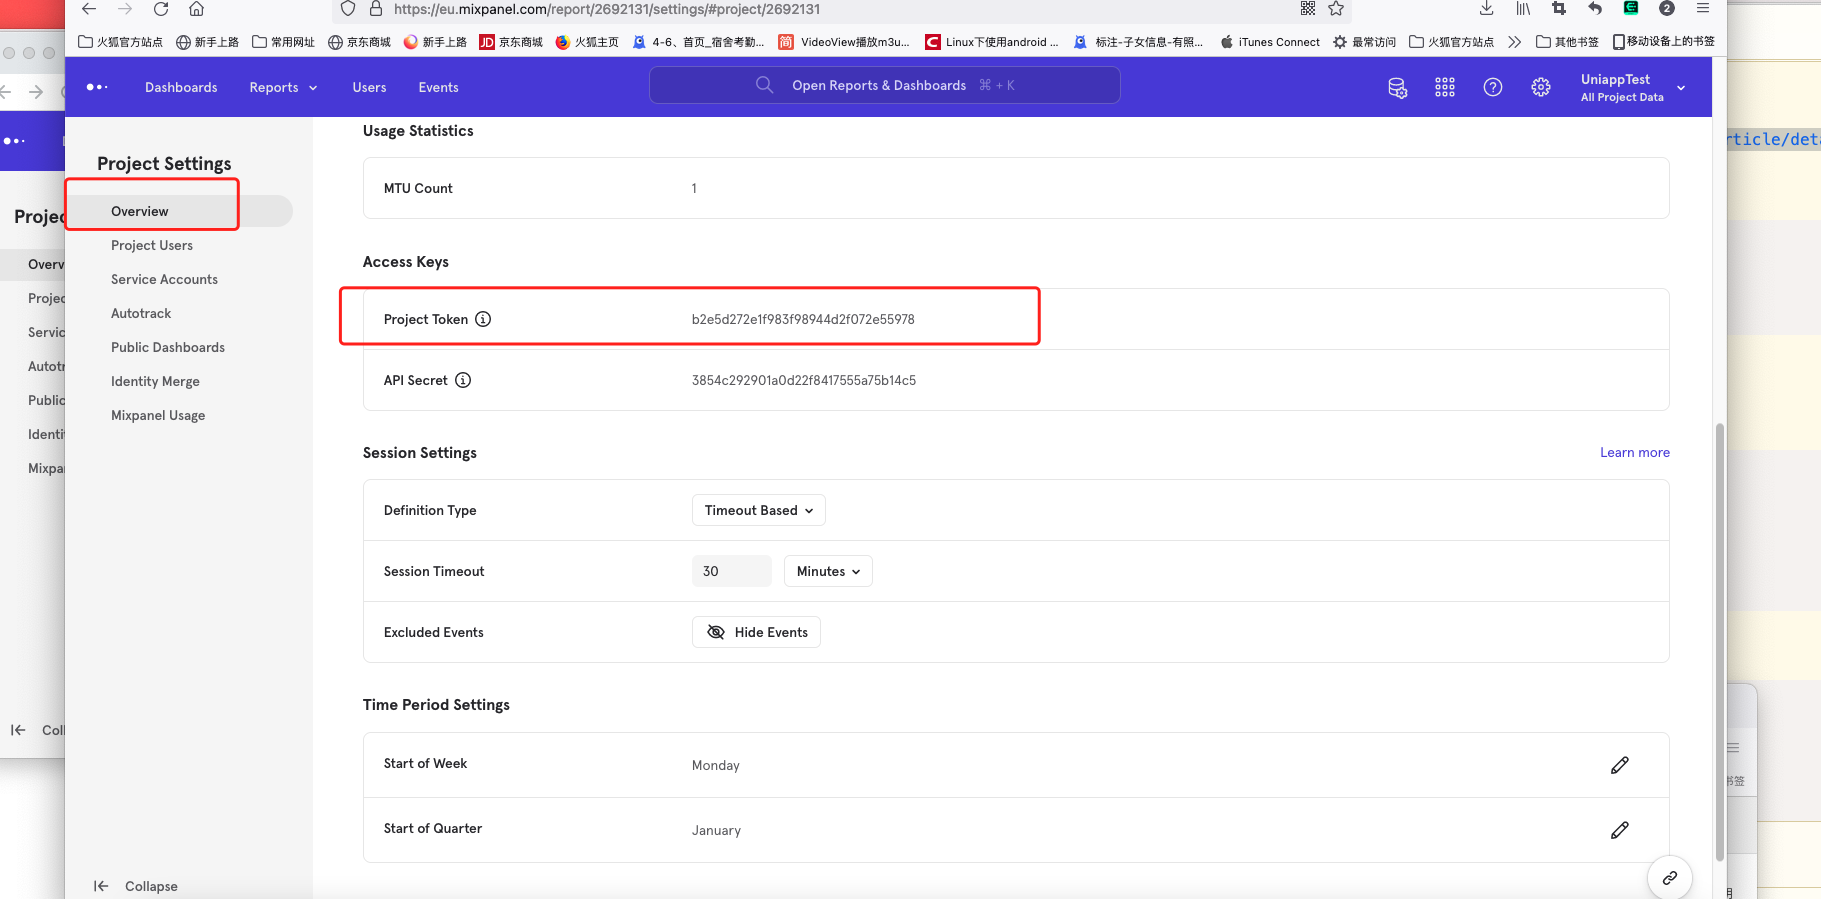Viewport: 1821px width, 899px height.
Task: Open the Timeout Based definition dropdown
Action: point(759,510)
